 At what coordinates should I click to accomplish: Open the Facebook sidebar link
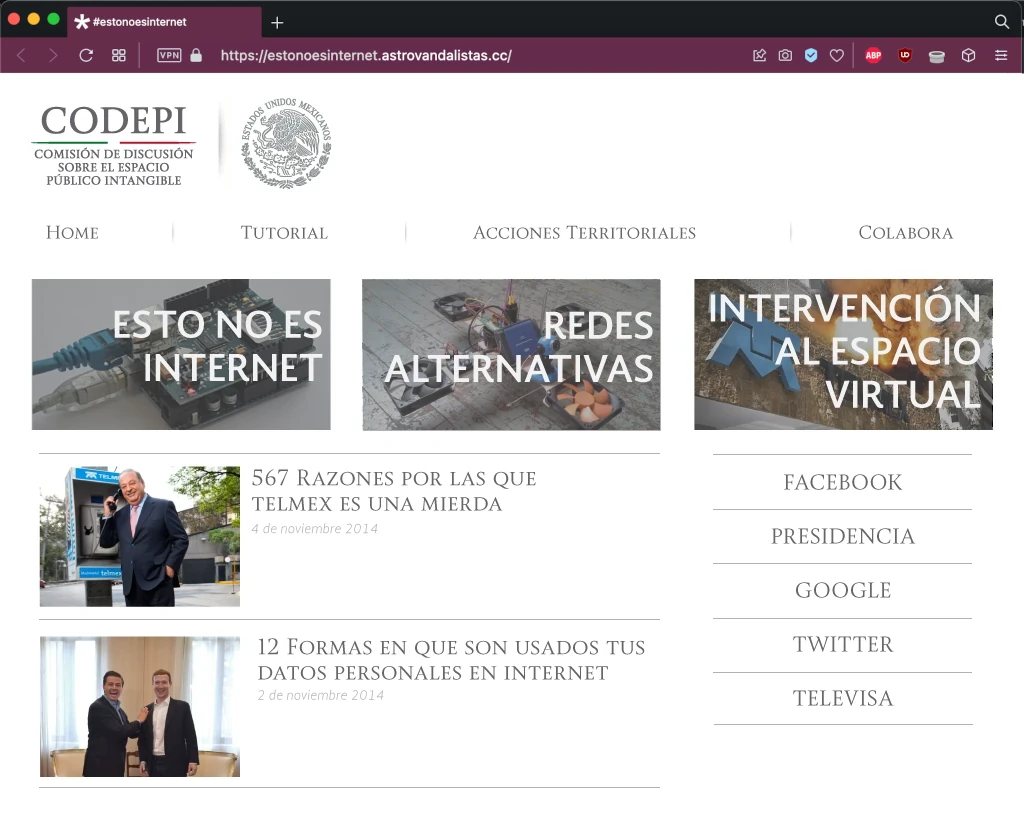842,482
